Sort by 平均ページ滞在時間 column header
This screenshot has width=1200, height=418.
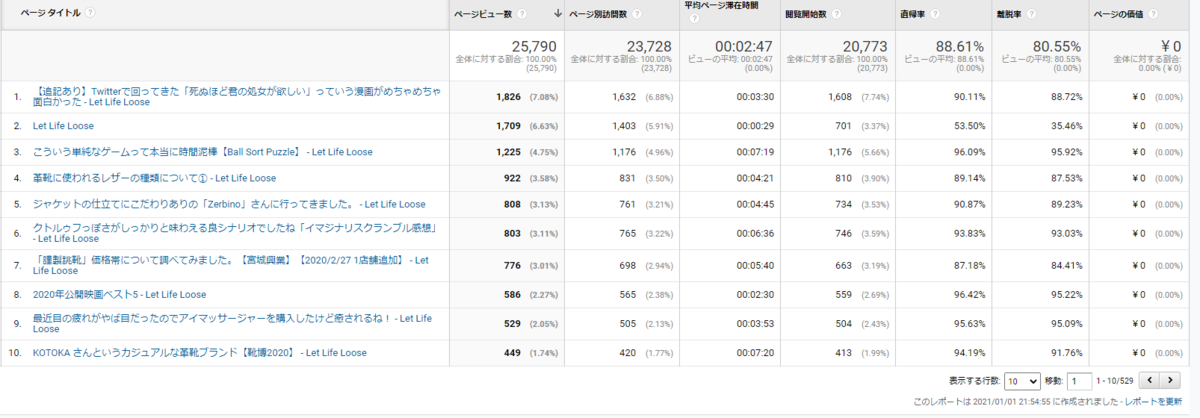tap(721, 6)
